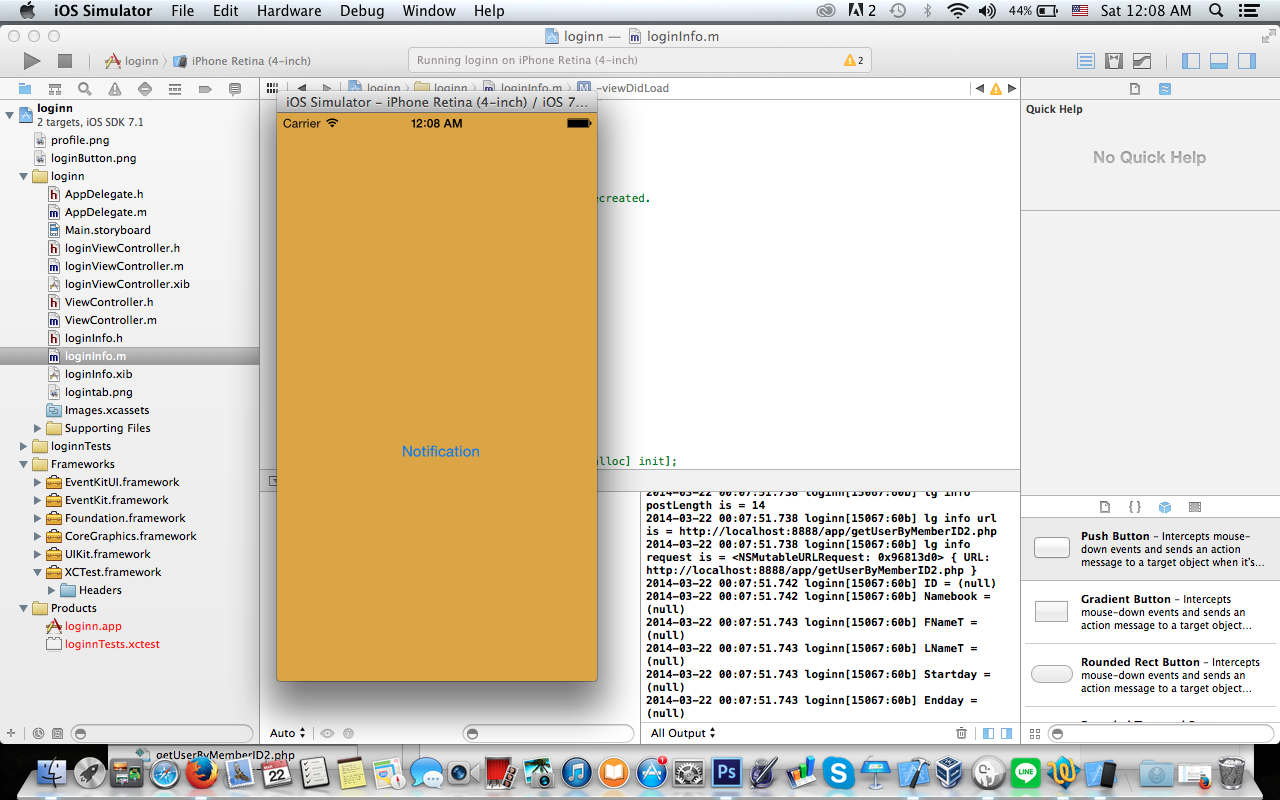Open the Window menu

coord(428,11)
